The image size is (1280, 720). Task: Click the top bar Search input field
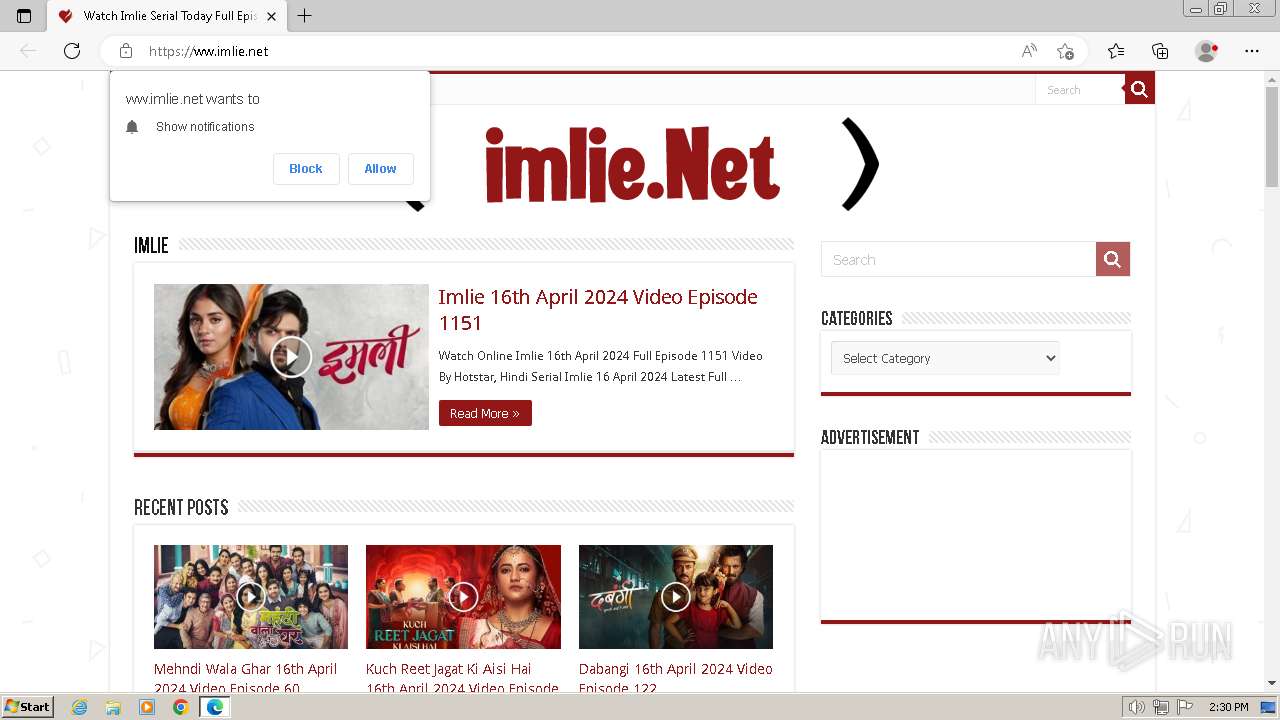click(x=1080, y=90)
